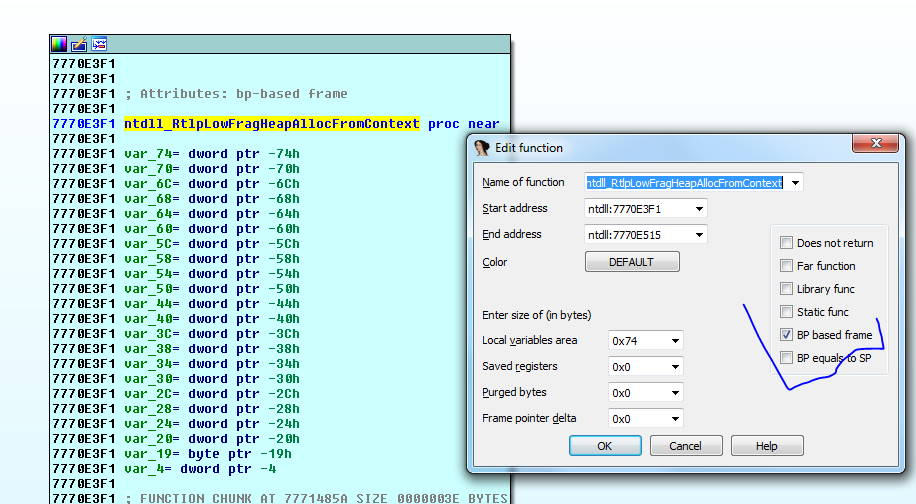Click the edit node pencil icon
The image size is (916, 504).
click(79, 44)
